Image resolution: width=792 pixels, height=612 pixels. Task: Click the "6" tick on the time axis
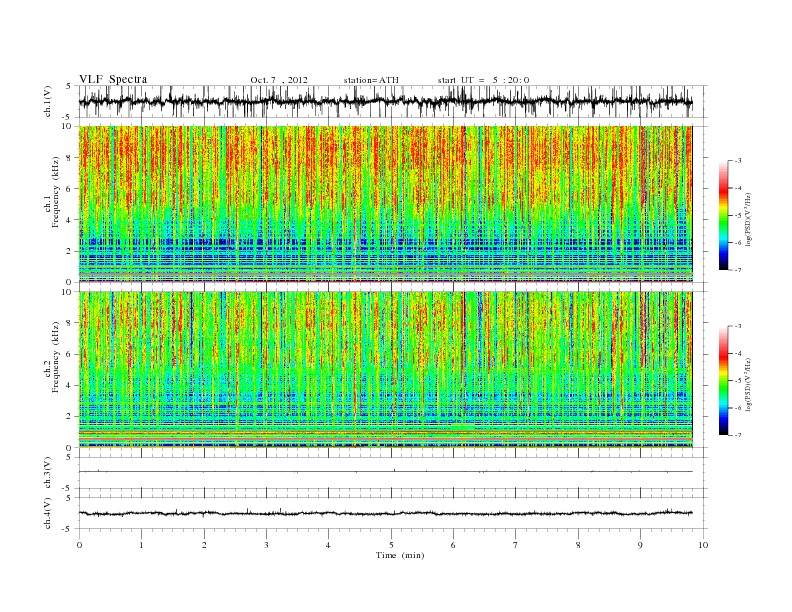453,545
